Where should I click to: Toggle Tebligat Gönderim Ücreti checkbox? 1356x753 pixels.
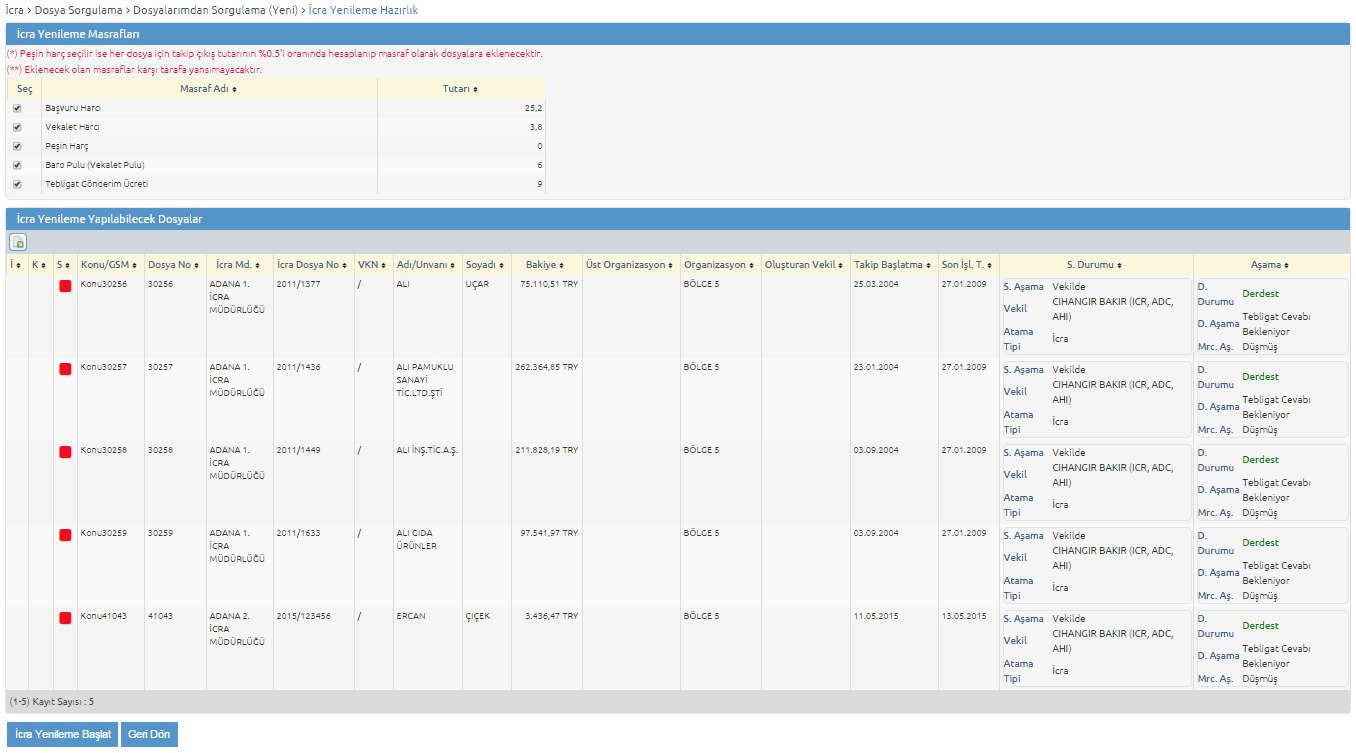click(17, 184)
